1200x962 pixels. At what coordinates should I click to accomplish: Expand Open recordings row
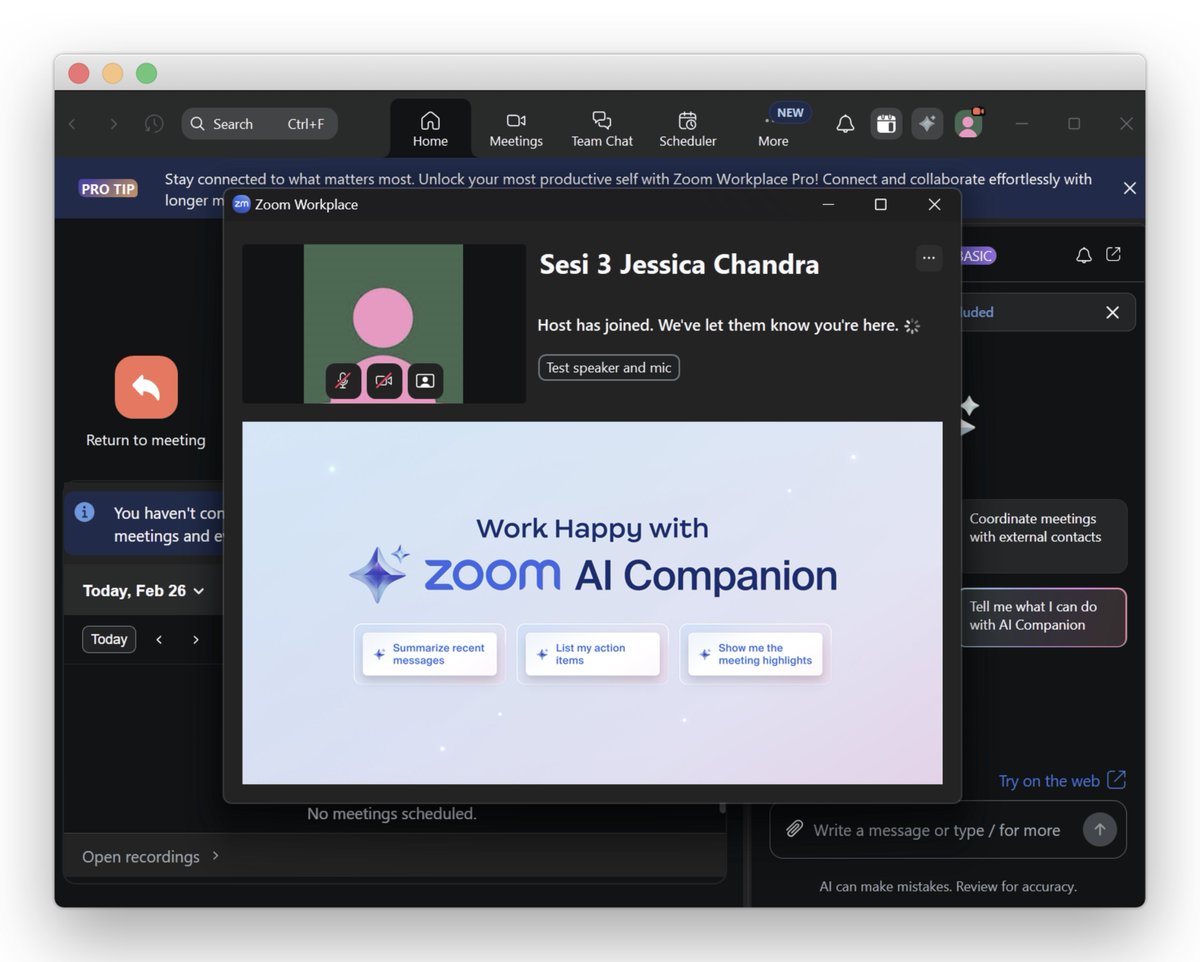pyautogui.click(x=394, y=857)
